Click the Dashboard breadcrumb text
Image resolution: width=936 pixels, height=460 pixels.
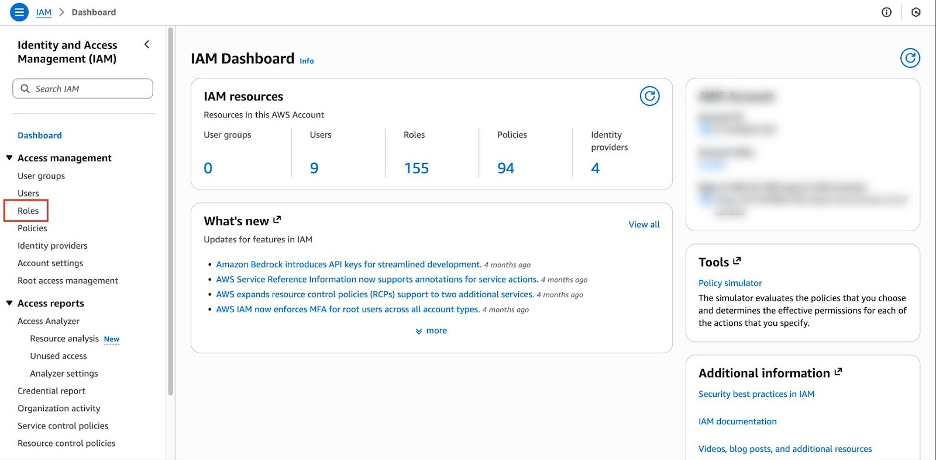point(94,12)
